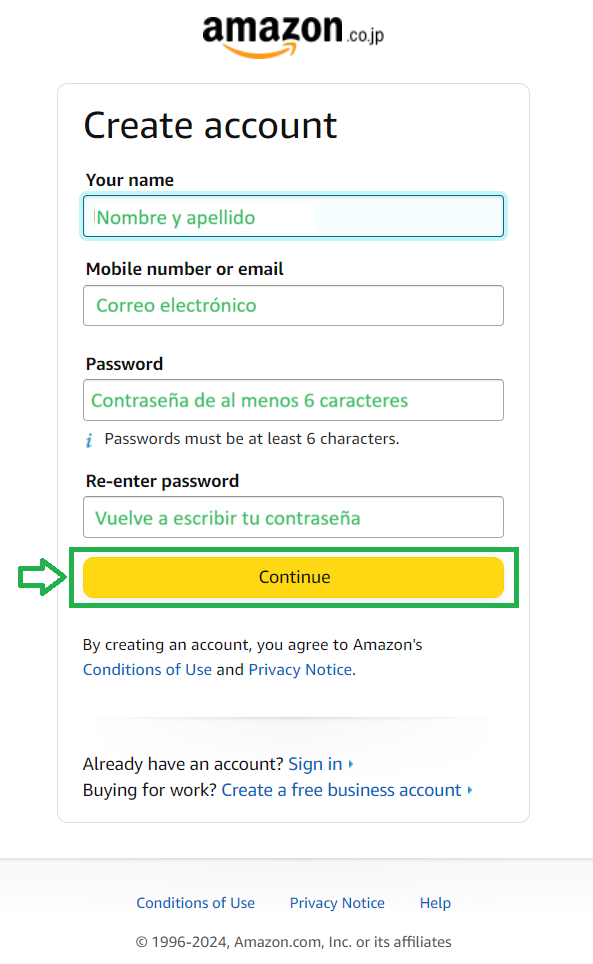
Task: Open Conditions of Use link in agreement text
Action: [147, 670]
